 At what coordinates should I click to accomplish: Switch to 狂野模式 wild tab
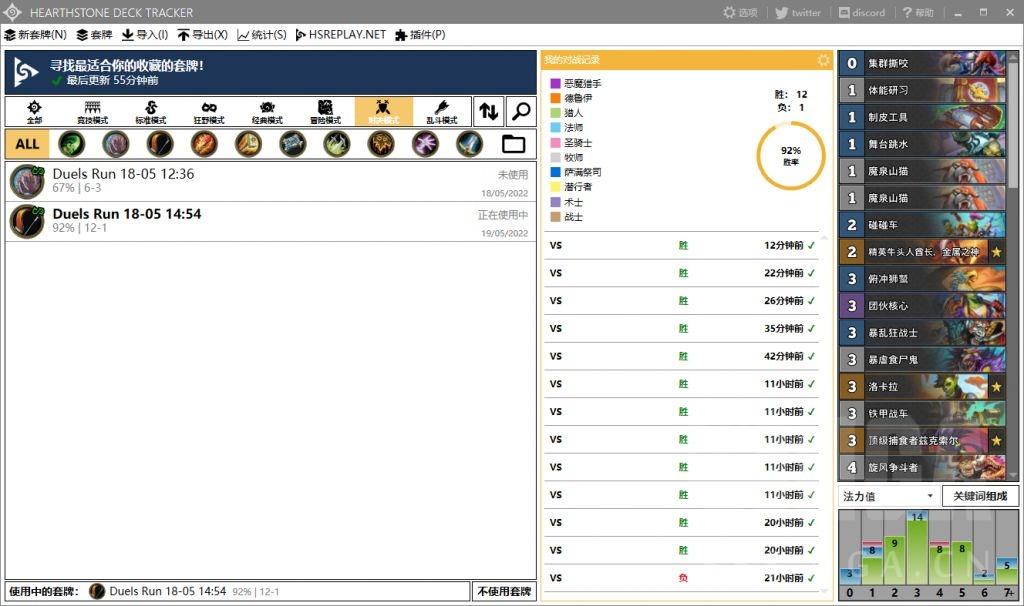click(208, 112)
